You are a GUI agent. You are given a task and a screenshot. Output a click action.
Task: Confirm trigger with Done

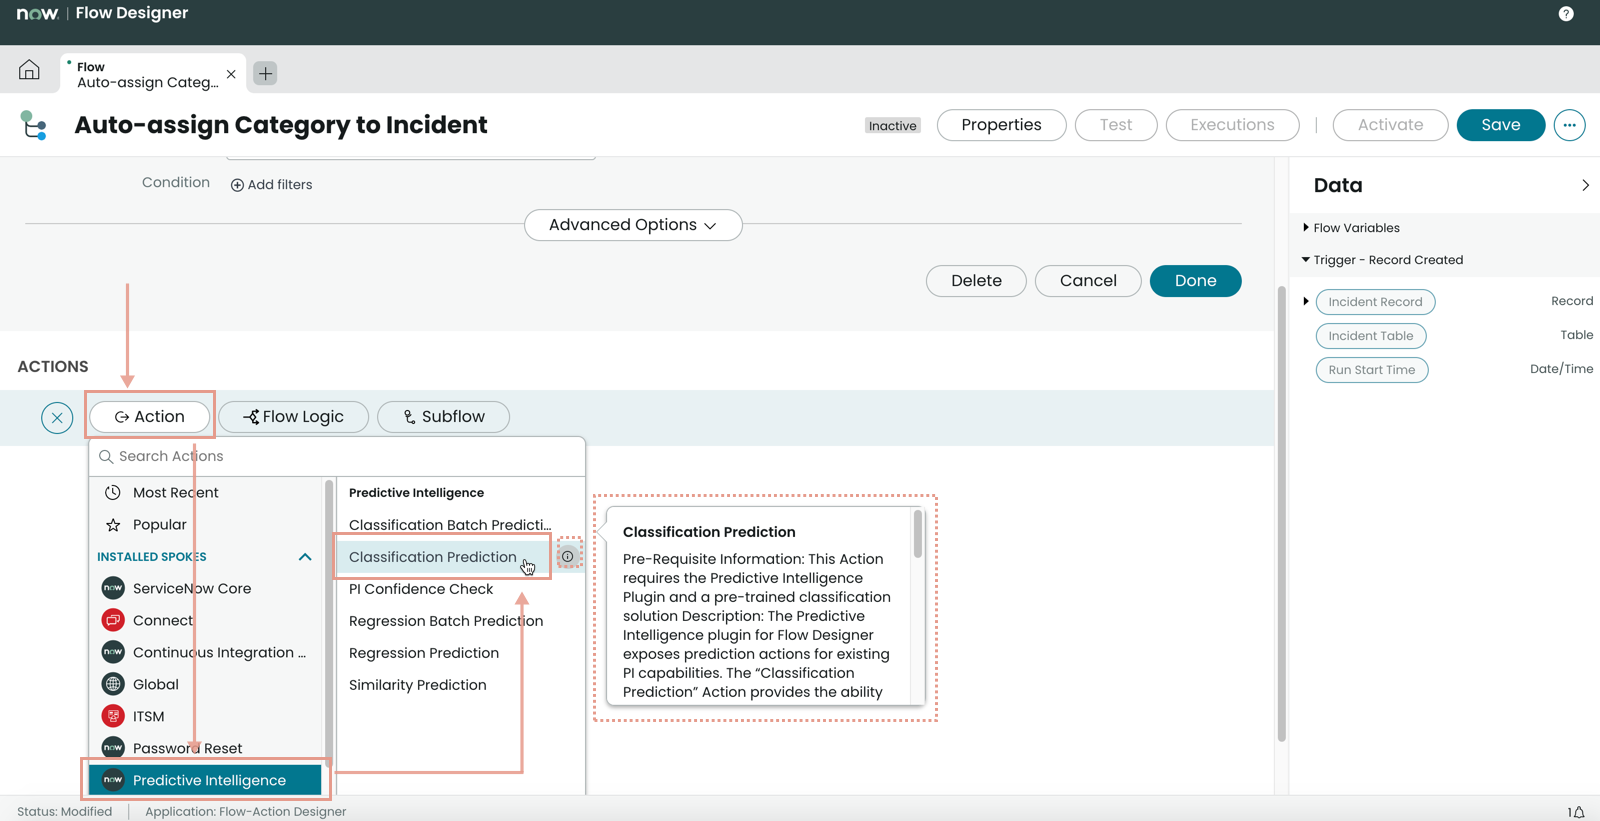pos(1196,281)
